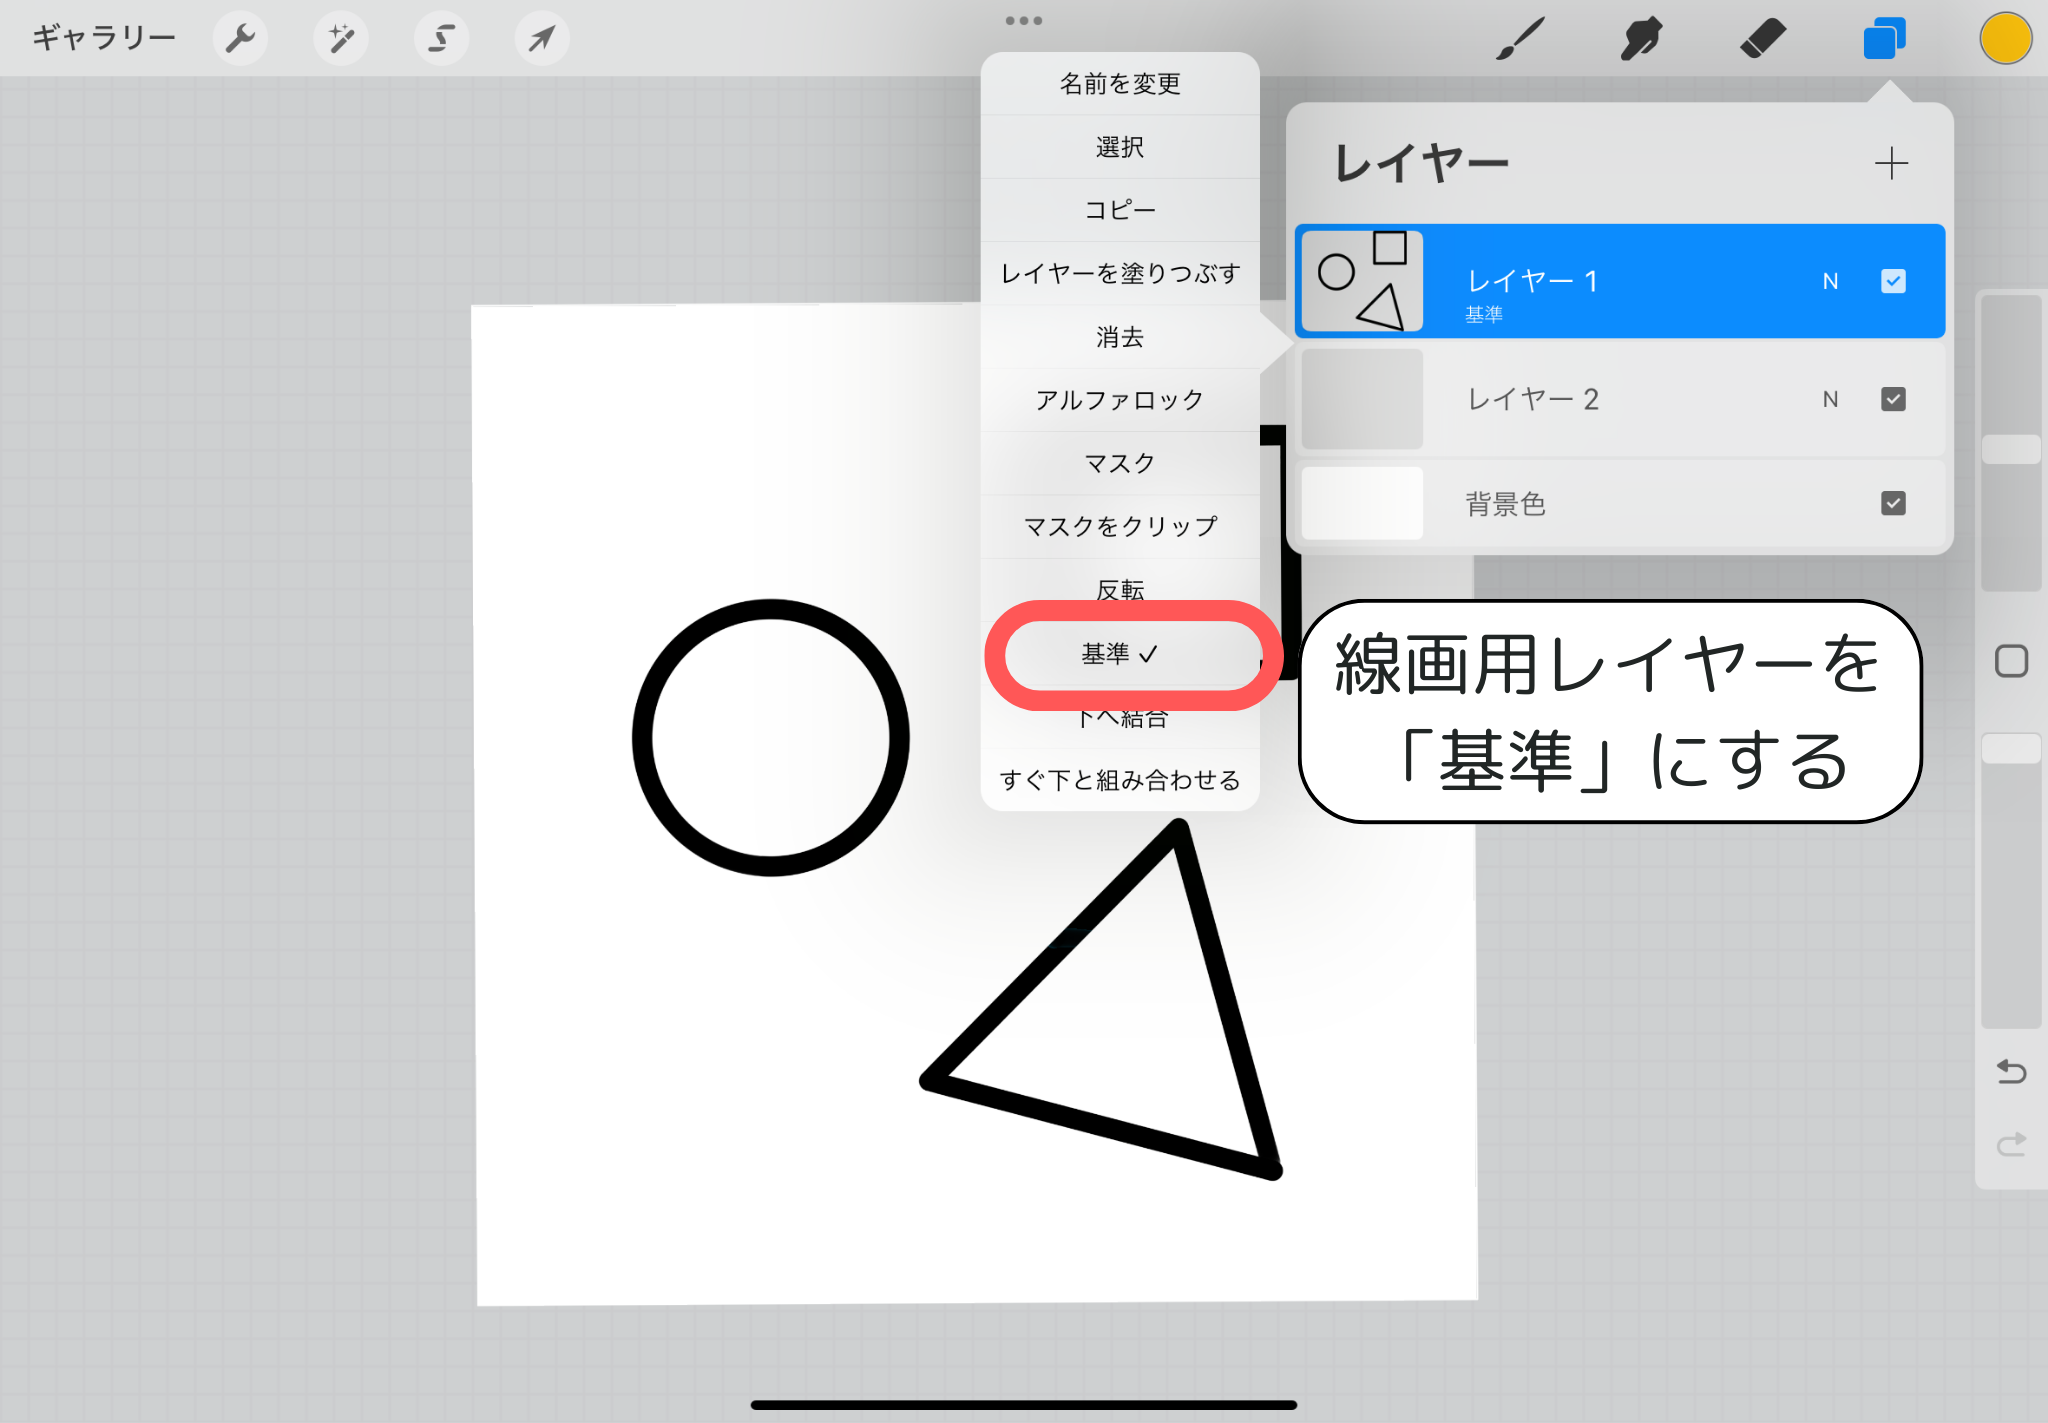Tap the undo arrow in sidebar
Screen dimensions: 2048x1423
[2011, 1072]
